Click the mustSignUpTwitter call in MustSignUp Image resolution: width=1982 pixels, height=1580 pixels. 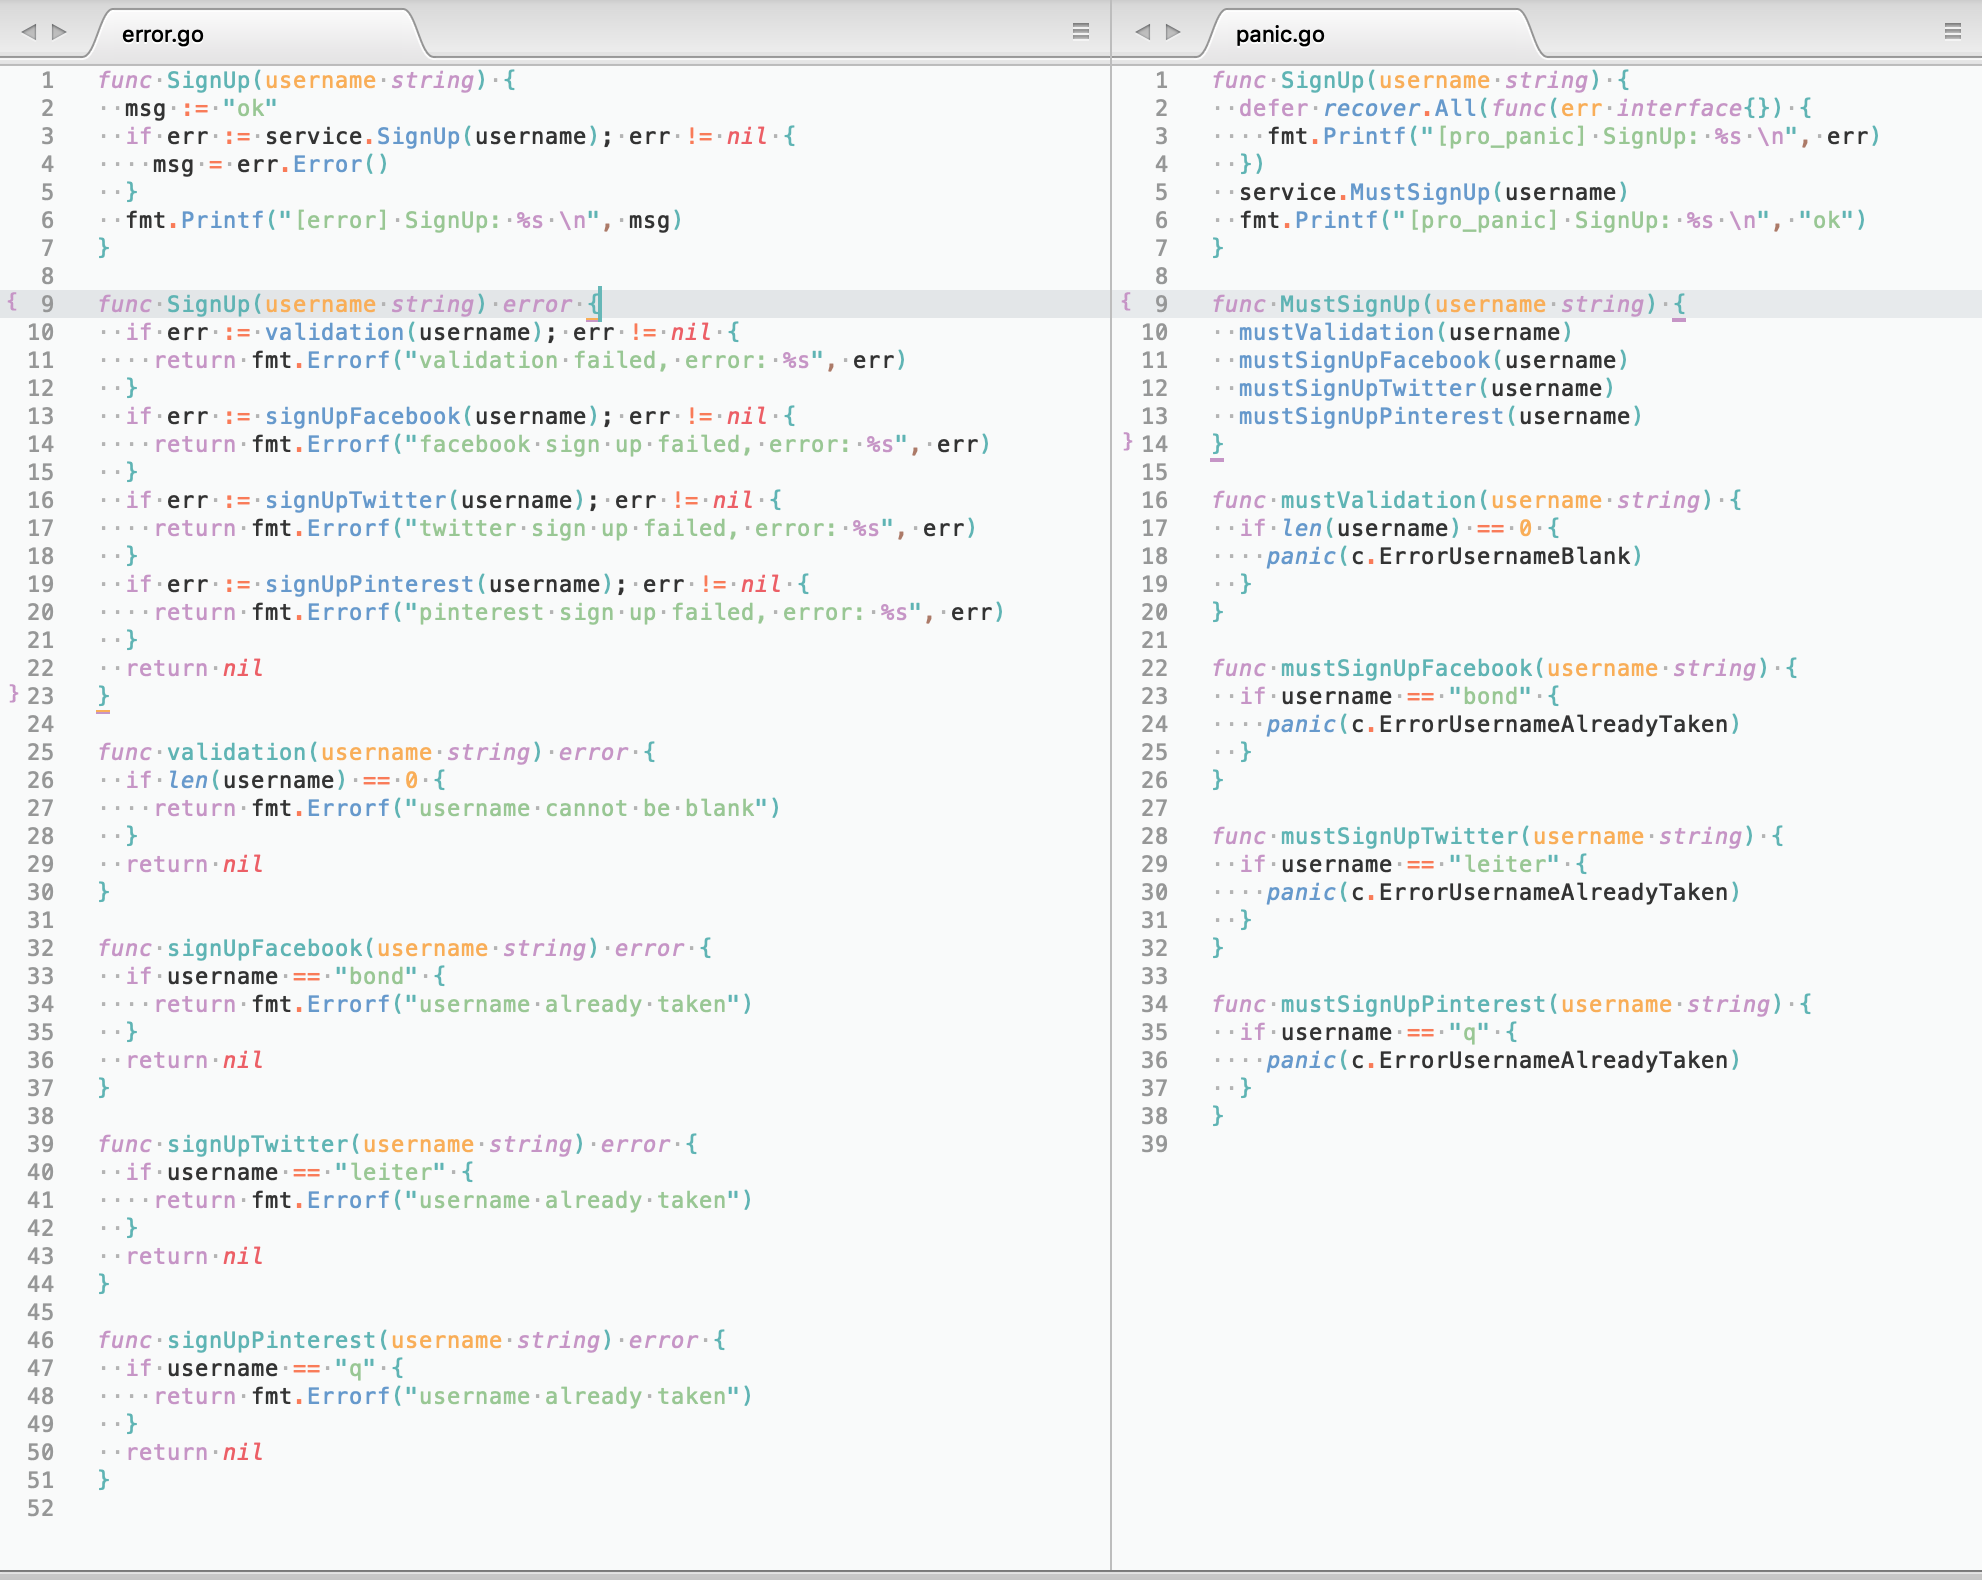click(x=1357, y=388)
